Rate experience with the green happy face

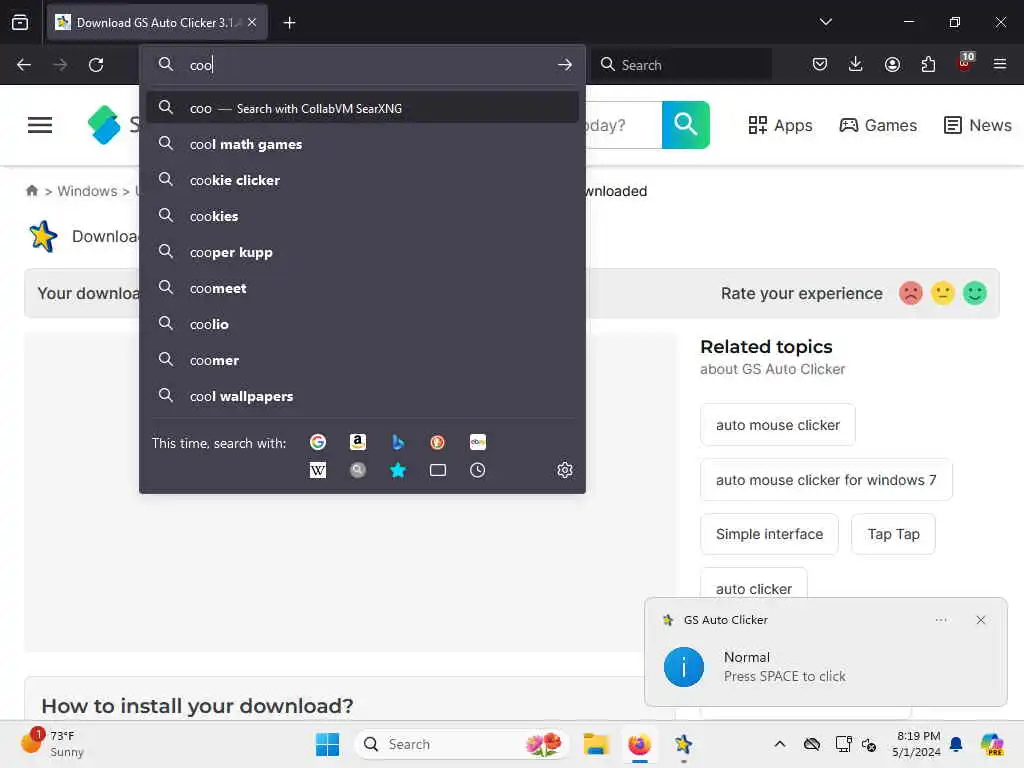974,293
